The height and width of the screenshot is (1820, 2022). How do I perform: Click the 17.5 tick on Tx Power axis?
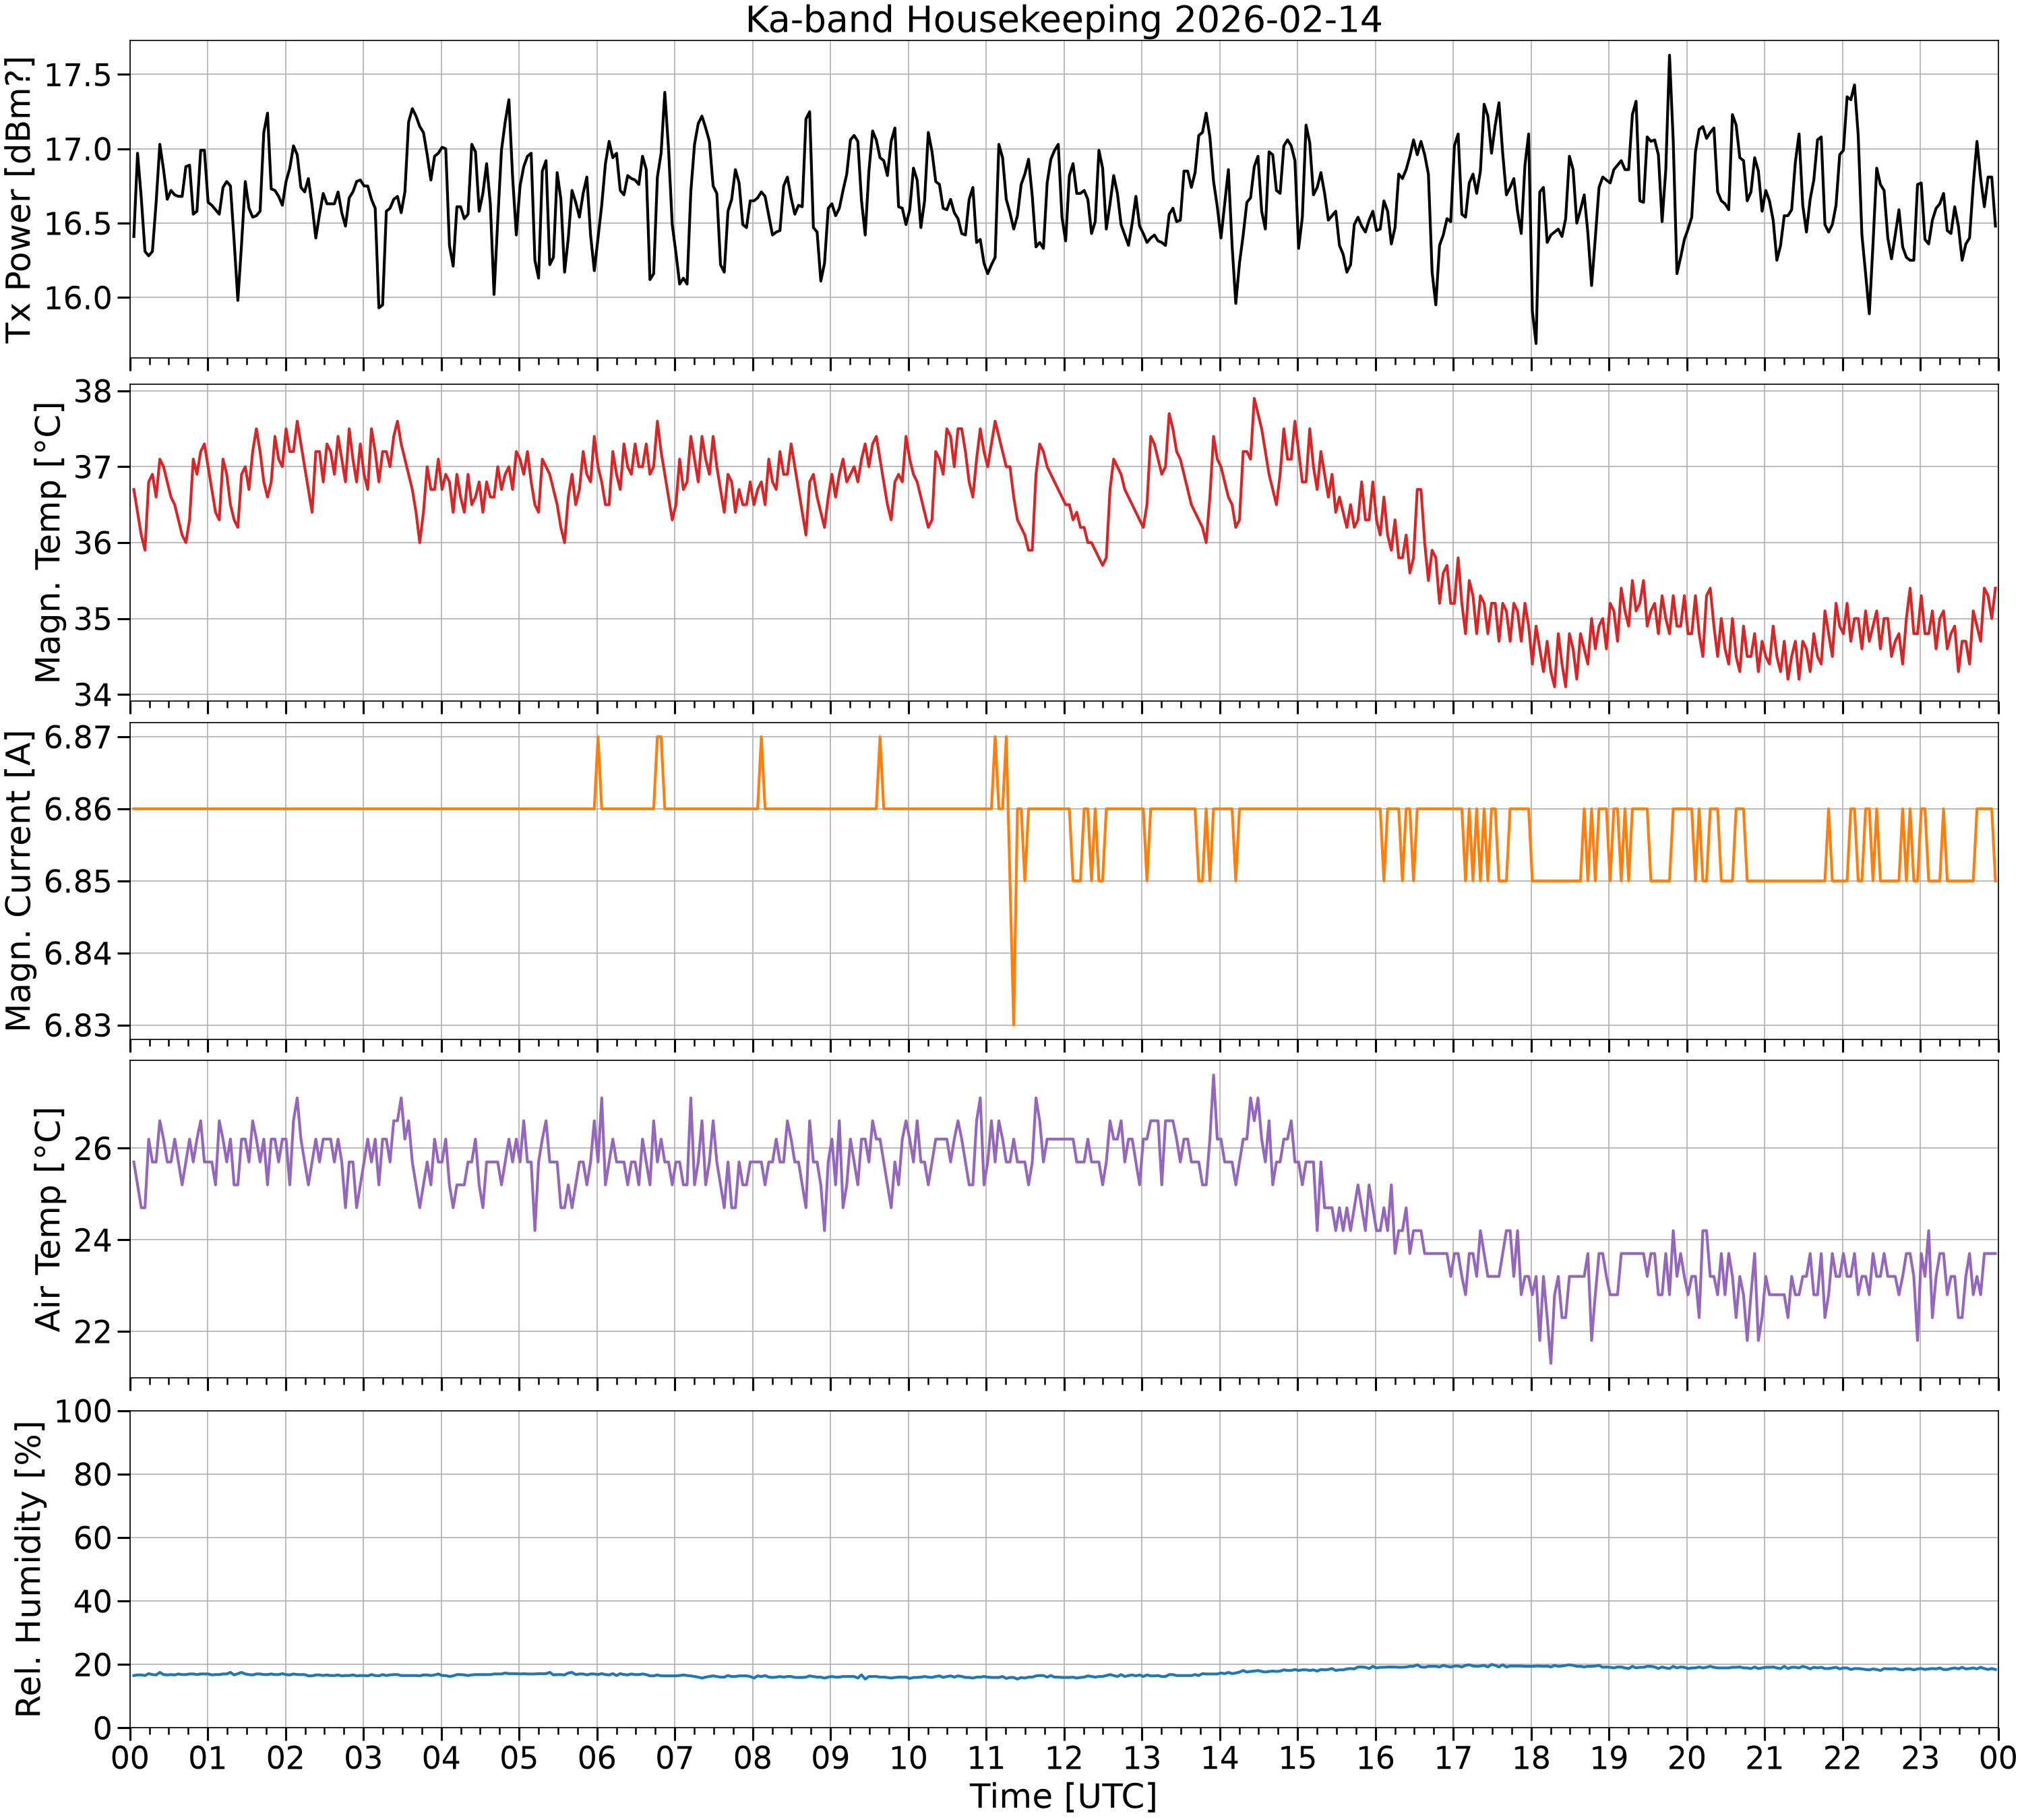[x=83, y=75]
